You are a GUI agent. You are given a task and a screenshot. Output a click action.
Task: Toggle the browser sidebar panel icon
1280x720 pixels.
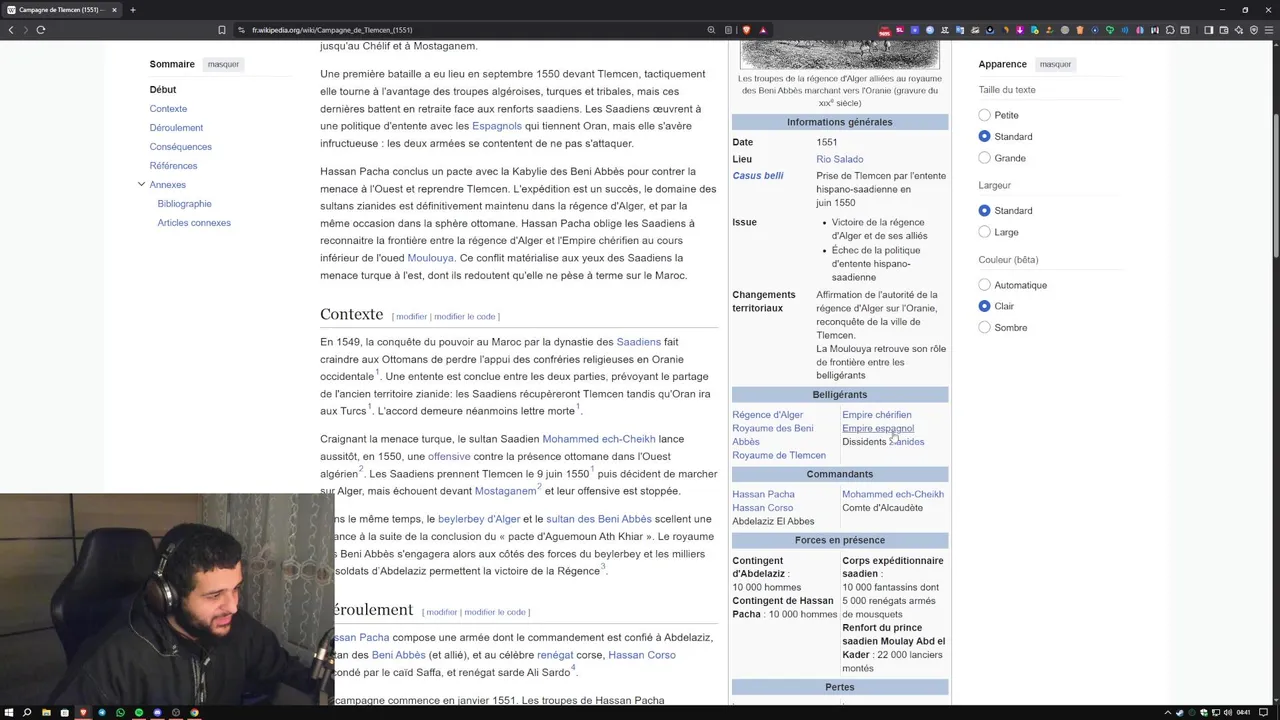[x=1209, y=30]
